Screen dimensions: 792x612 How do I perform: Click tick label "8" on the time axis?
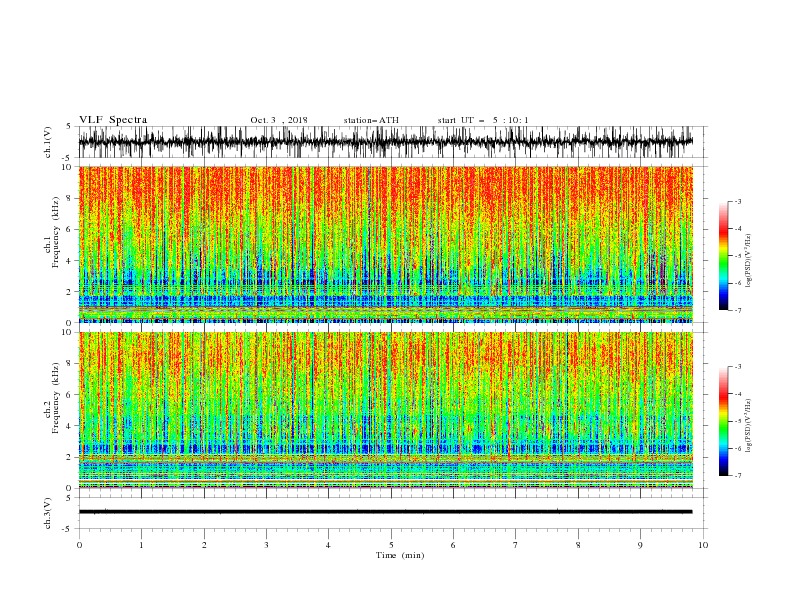click(x=578, y=545)
